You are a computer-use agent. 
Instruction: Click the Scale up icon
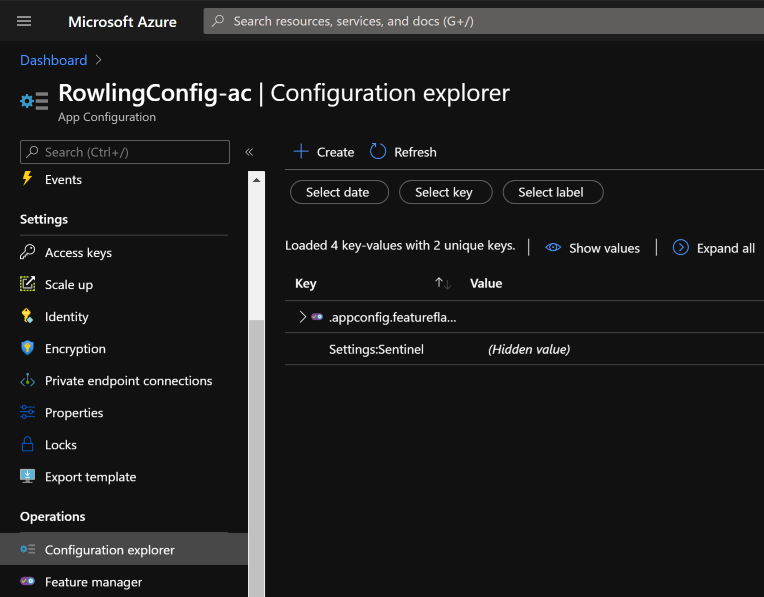click(27, 284)
